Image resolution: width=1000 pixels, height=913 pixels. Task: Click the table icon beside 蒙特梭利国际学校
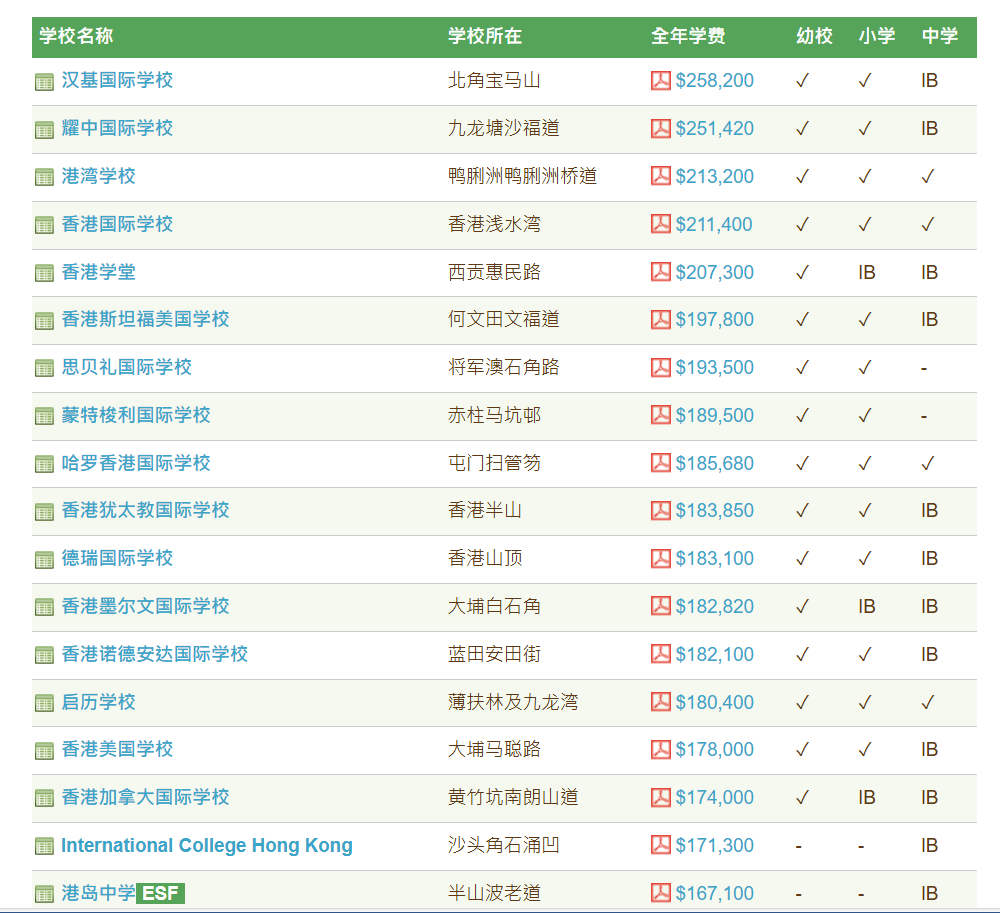click(x=44, y=417)
